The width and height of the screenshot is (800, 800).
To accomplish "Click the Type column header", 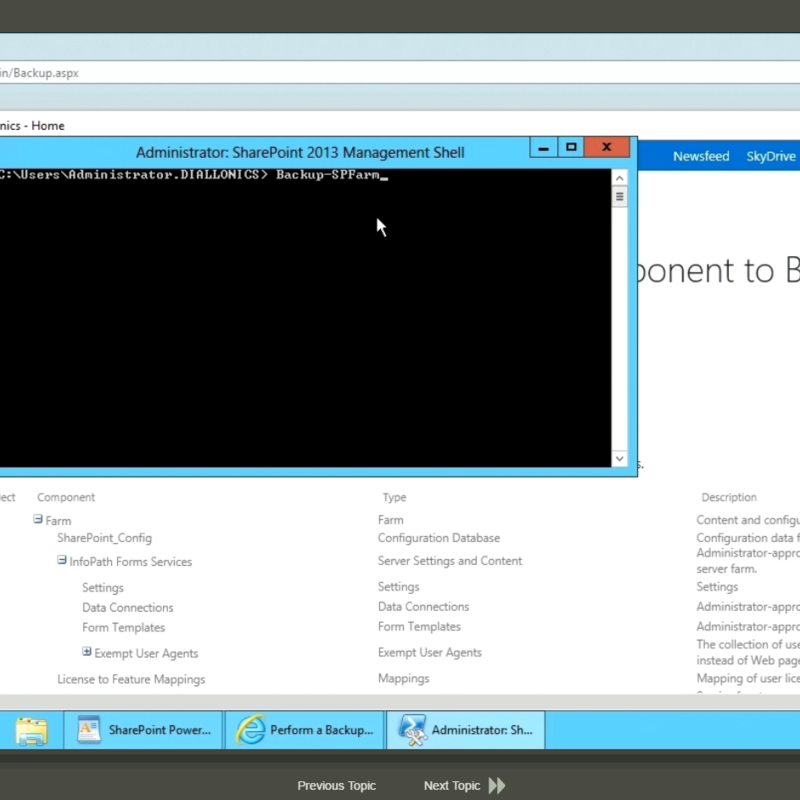I will (394, 497).
